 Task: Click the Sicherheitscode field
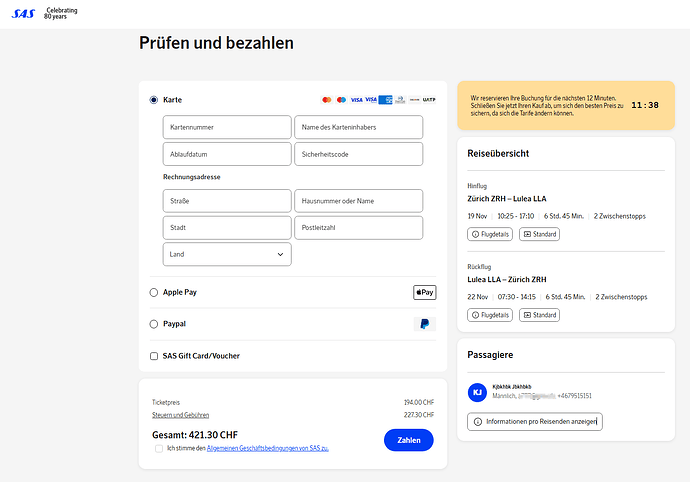[x=359, y=154]
